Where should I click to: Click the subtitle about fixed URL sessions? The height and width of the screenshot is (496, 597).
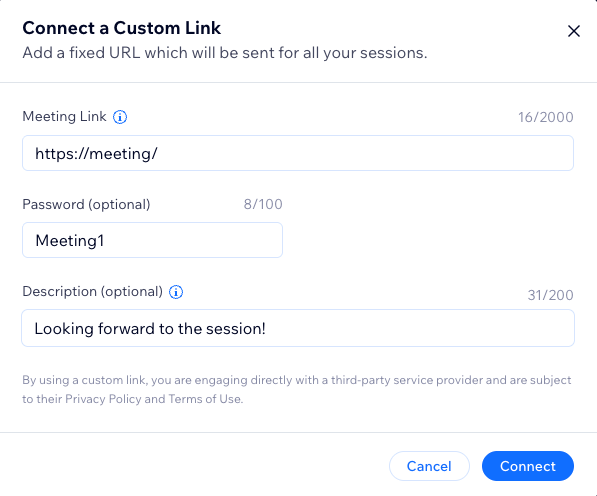(225, 53)
